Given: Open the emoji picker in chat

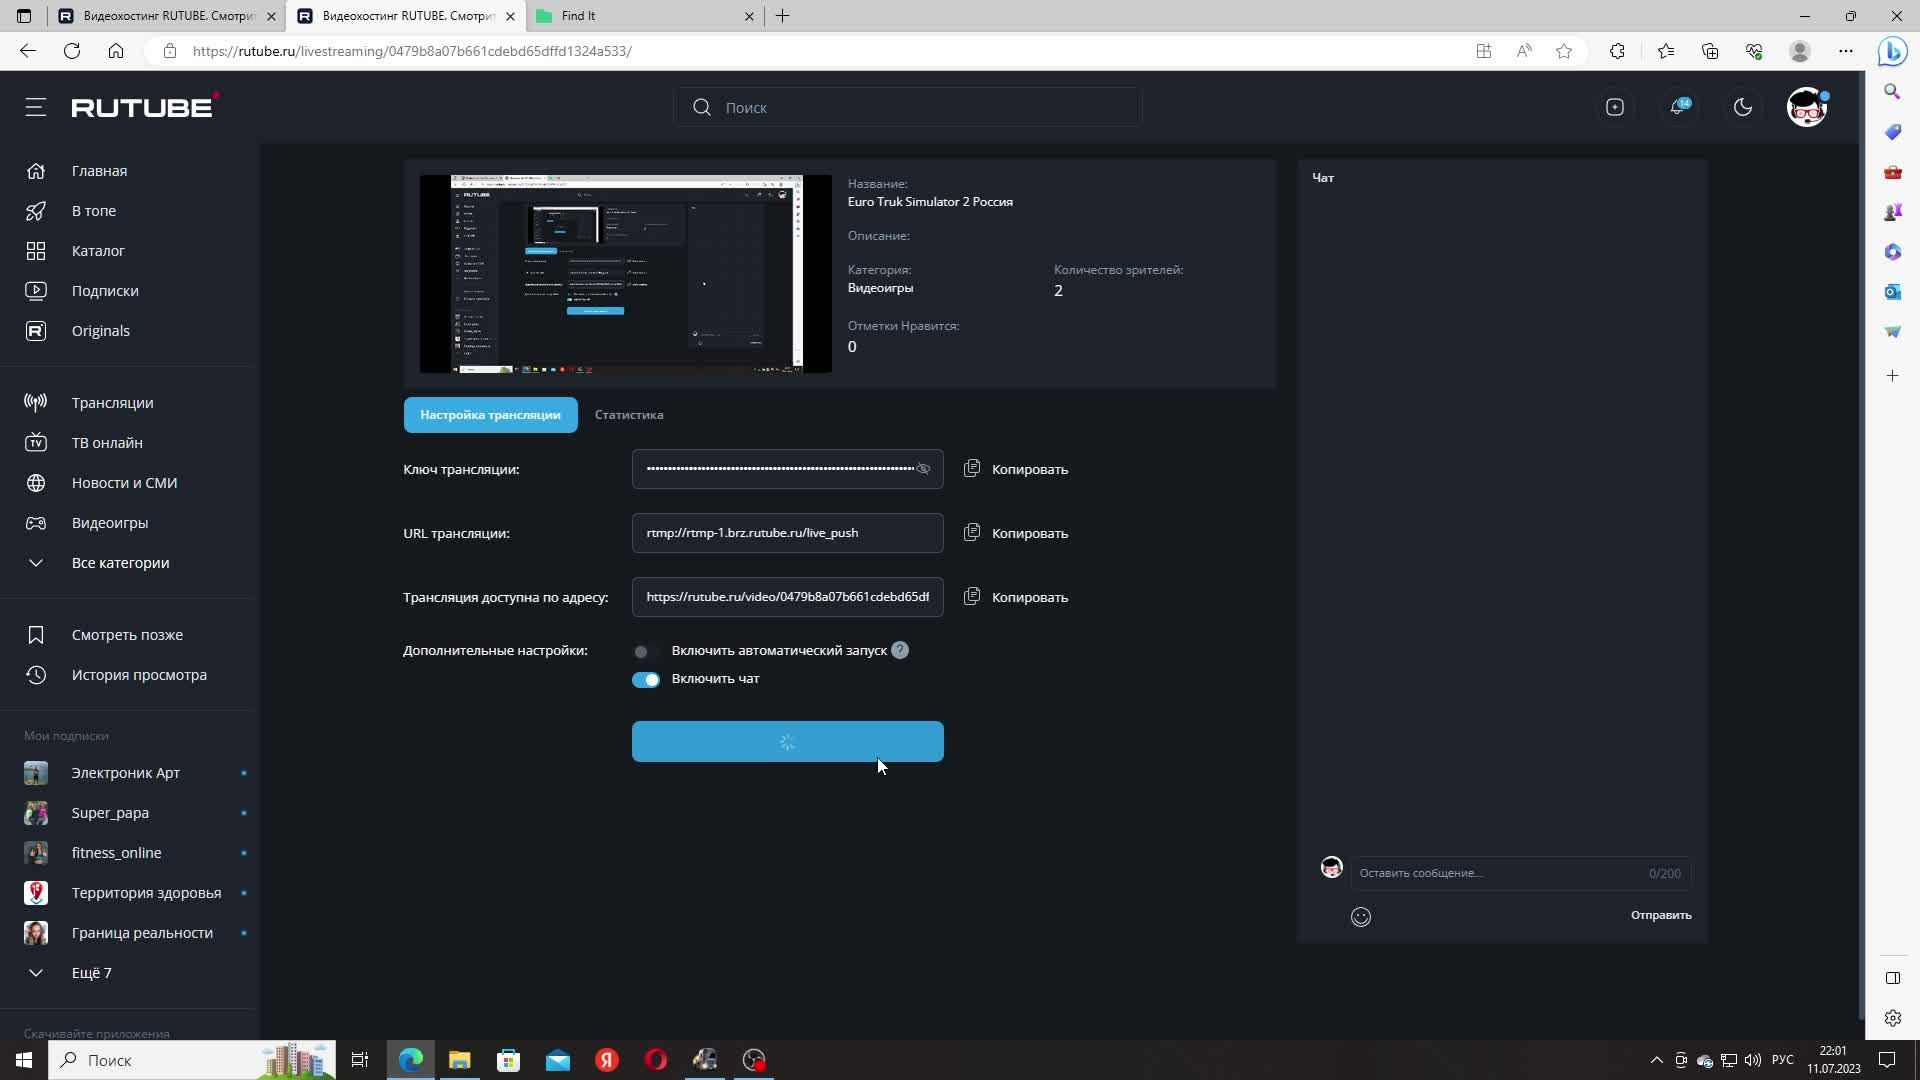Looking at the screenshot, I should click(x=1360, y=916).
